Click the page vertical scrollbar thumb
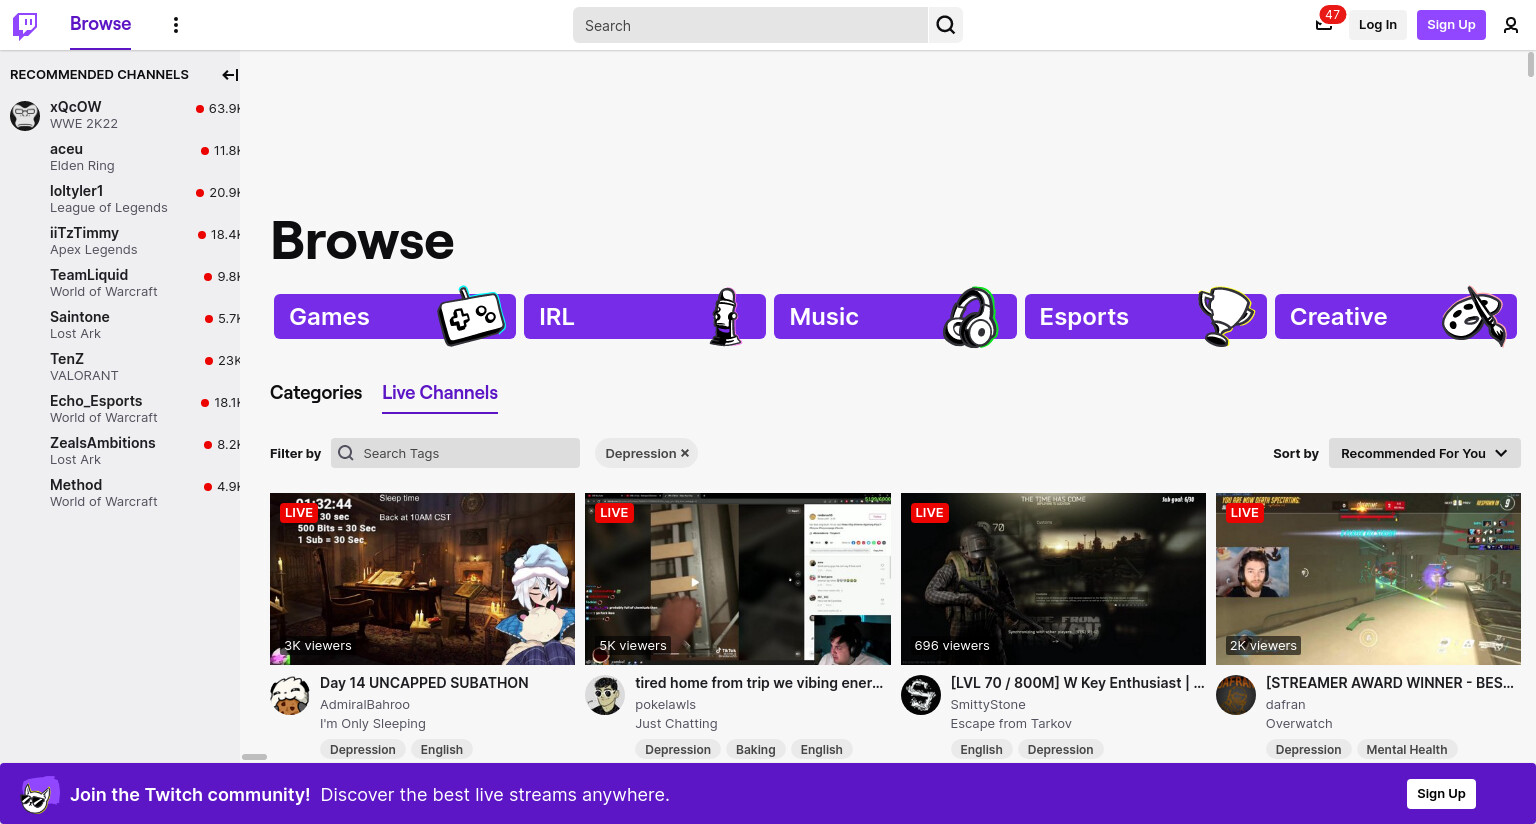The width and height of the screenshot is (1536, 824). [1530, 65]
